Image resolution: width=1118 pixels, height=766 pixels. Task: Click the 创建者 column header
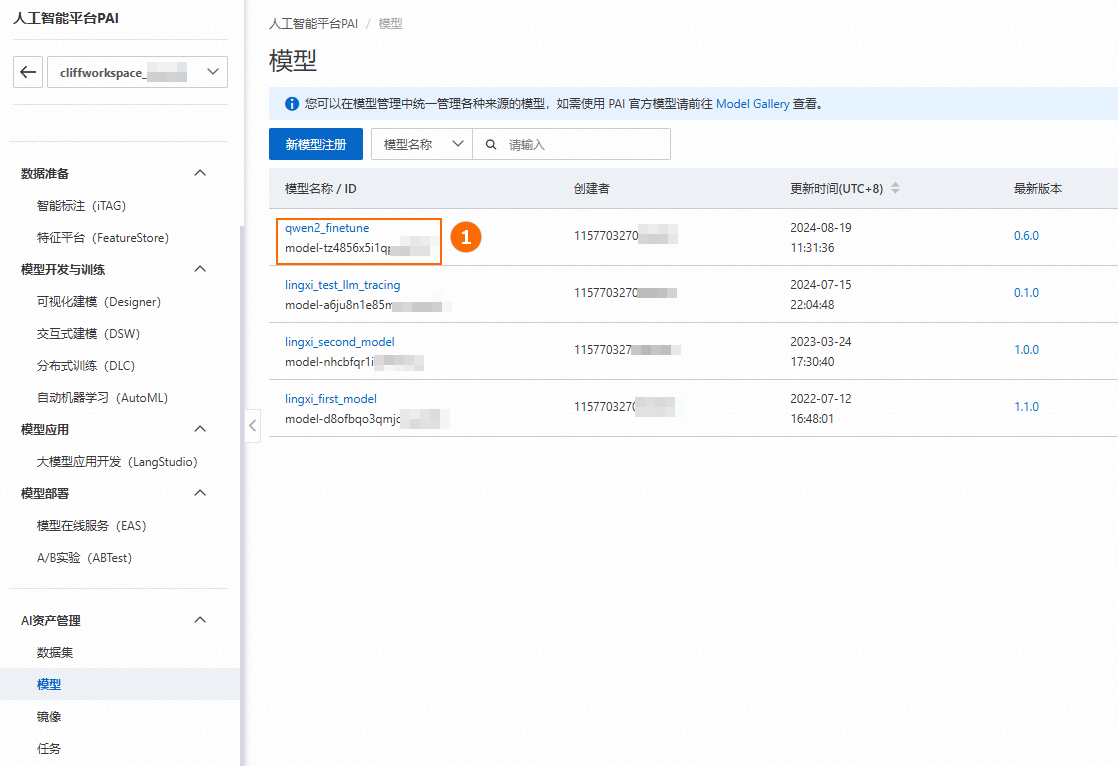tap(592, 189)
